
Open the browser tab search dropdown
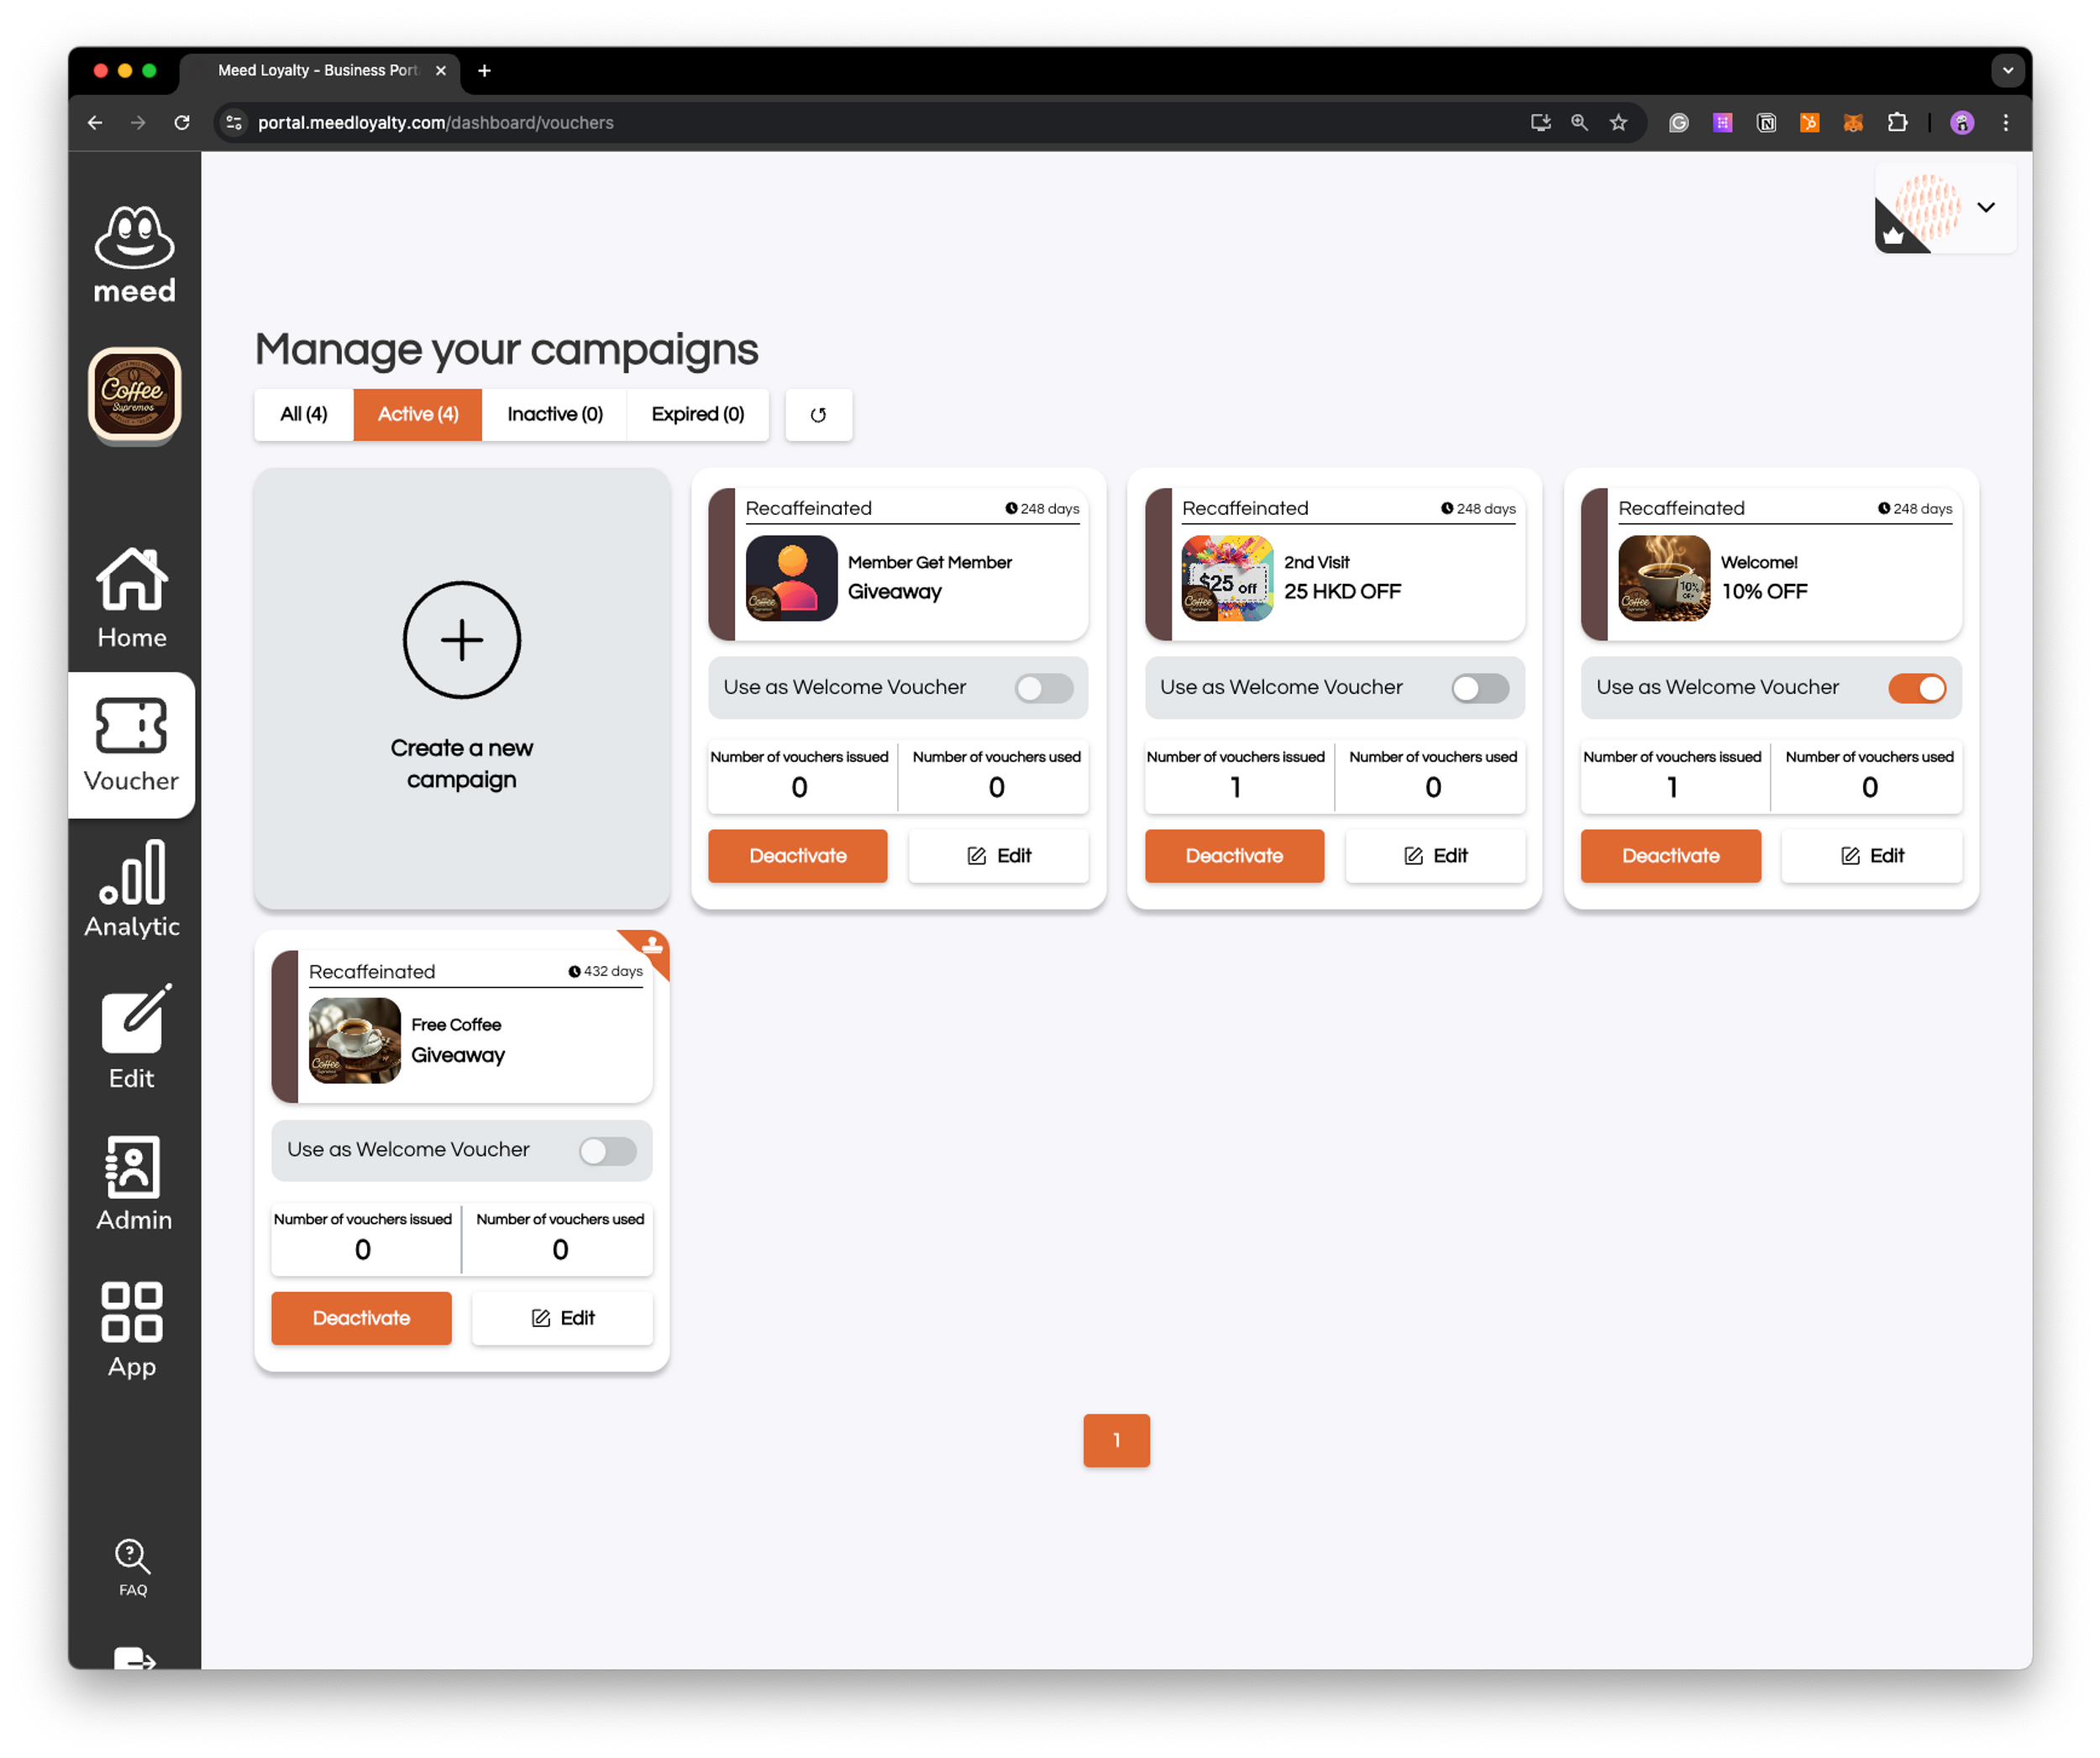[x=2008, y=70]
